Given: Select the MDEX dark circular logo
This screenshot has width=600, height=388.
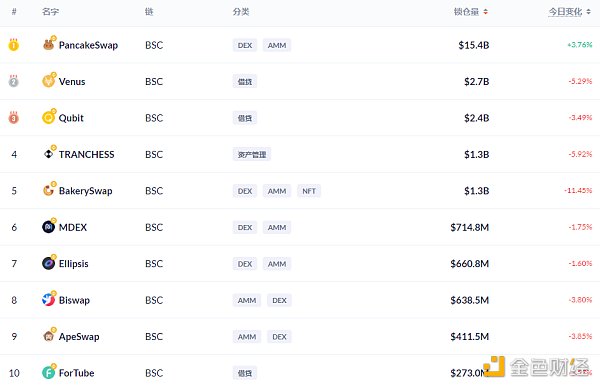Looking at the screenshot, I should point(49,227).
